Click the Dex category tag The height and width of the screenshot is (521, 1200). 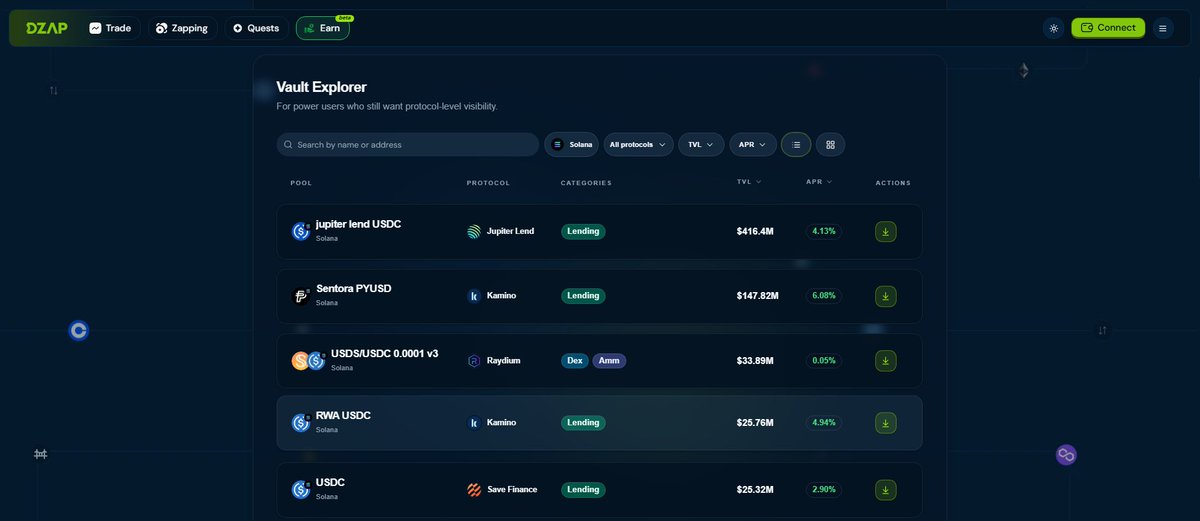pyautogui.click(x=575, y=360)
